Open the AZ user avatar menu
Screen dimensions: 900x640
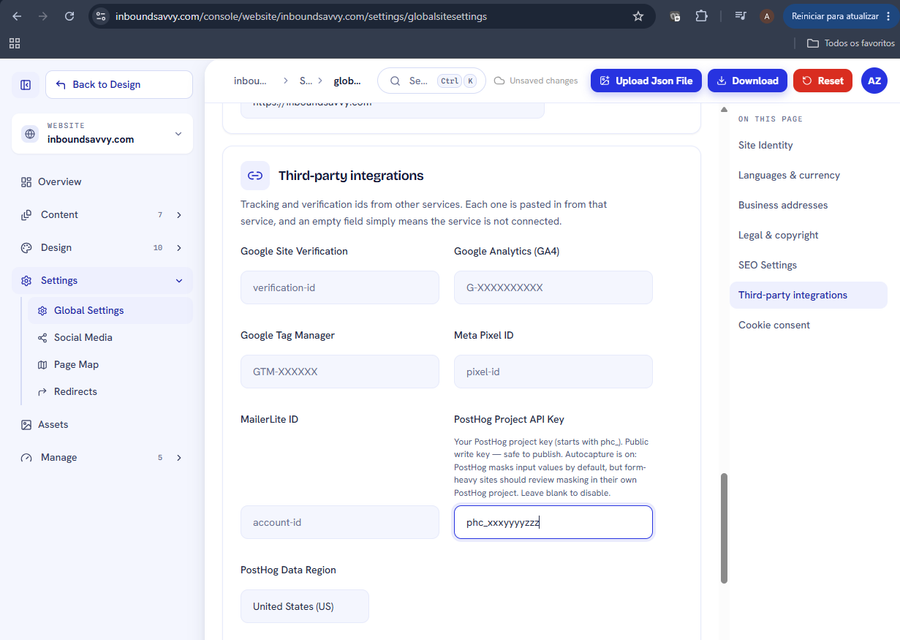click(874, 81)
